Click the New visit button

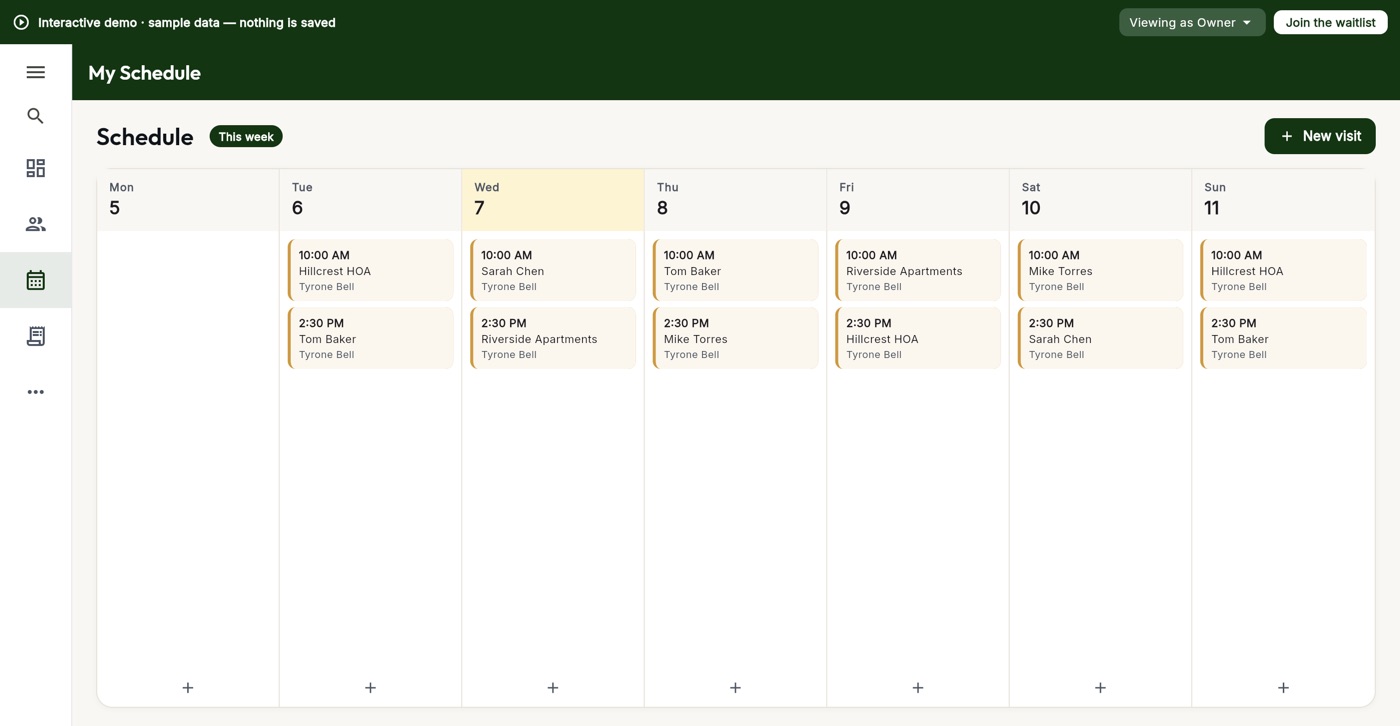[x=1320, y=136]
